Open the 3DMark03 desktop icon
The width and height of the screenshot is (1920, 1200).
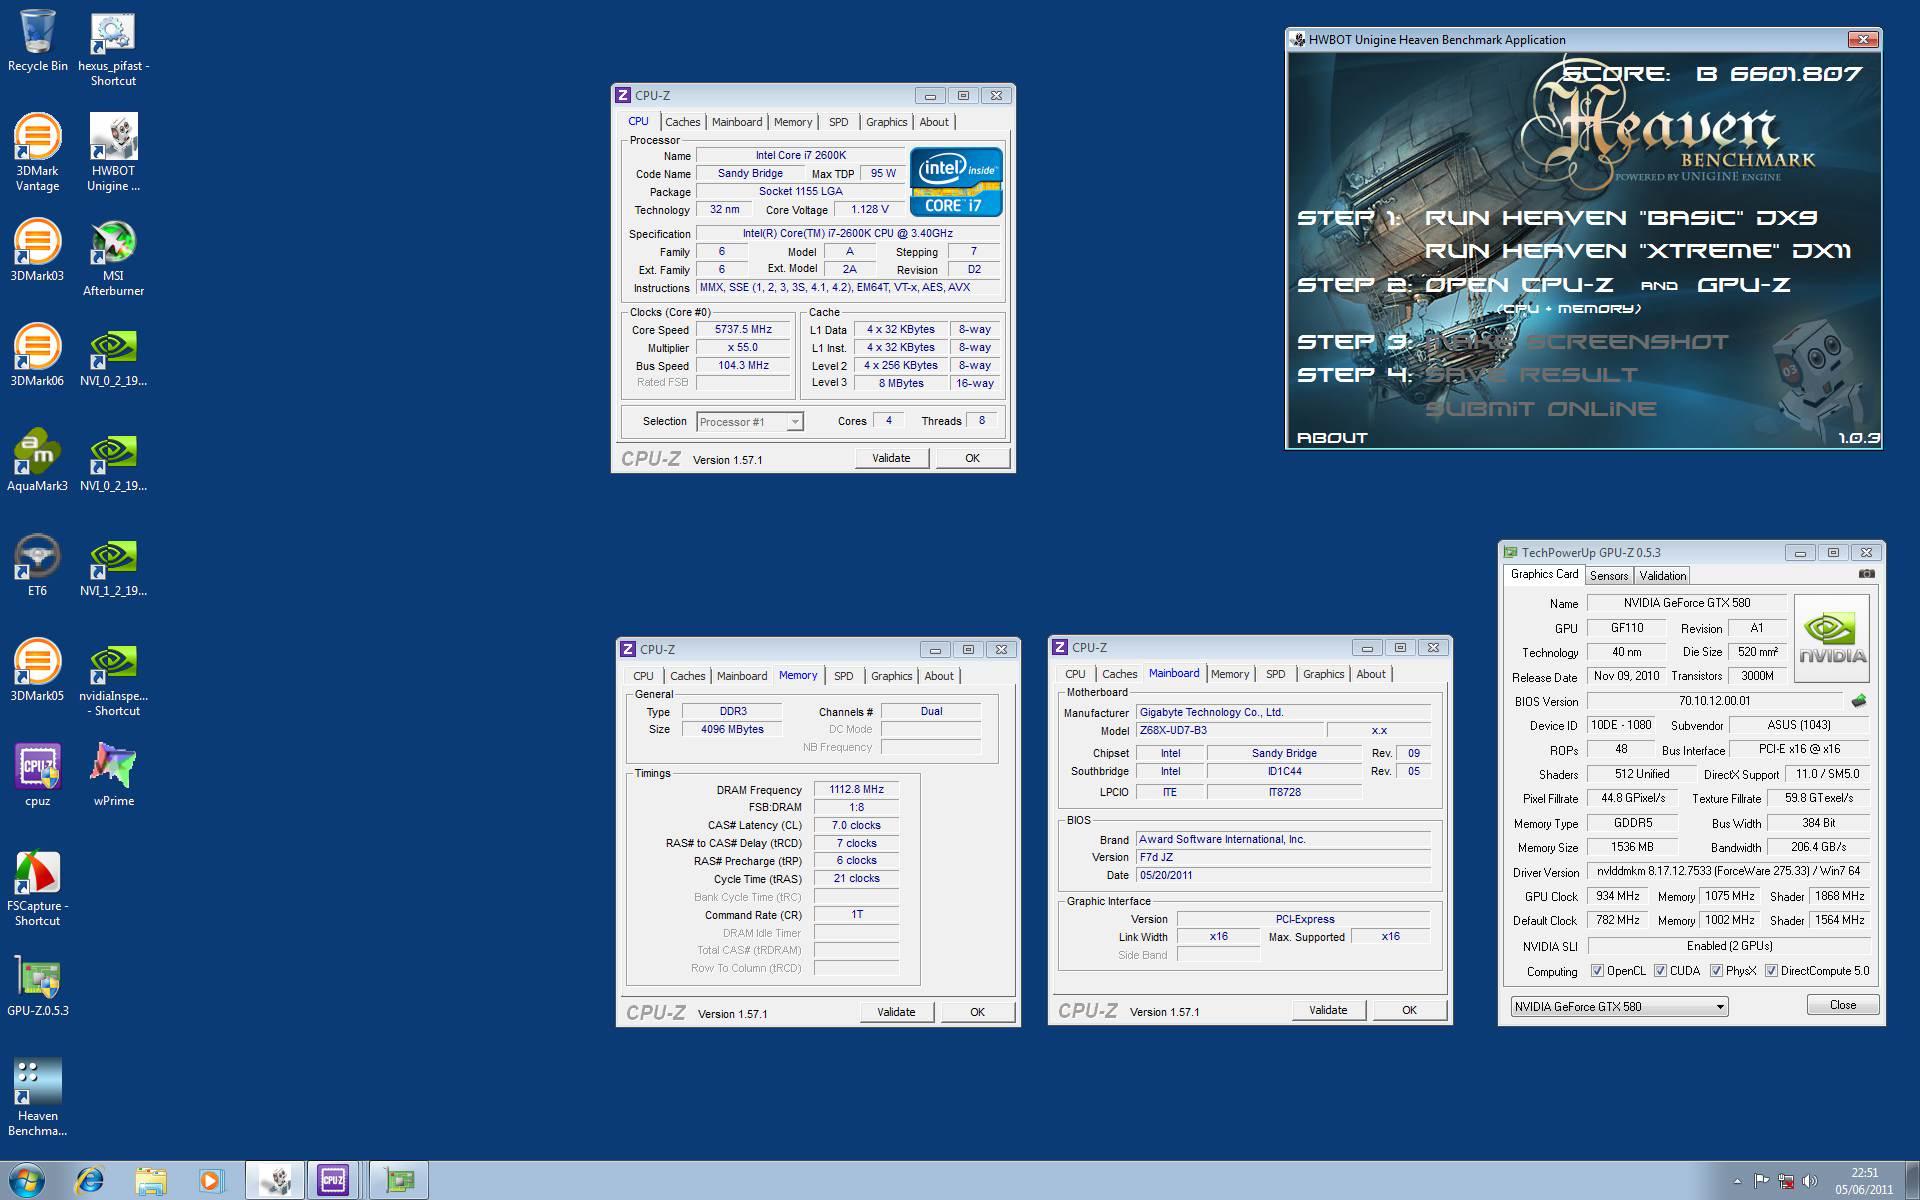coord(37,250)
